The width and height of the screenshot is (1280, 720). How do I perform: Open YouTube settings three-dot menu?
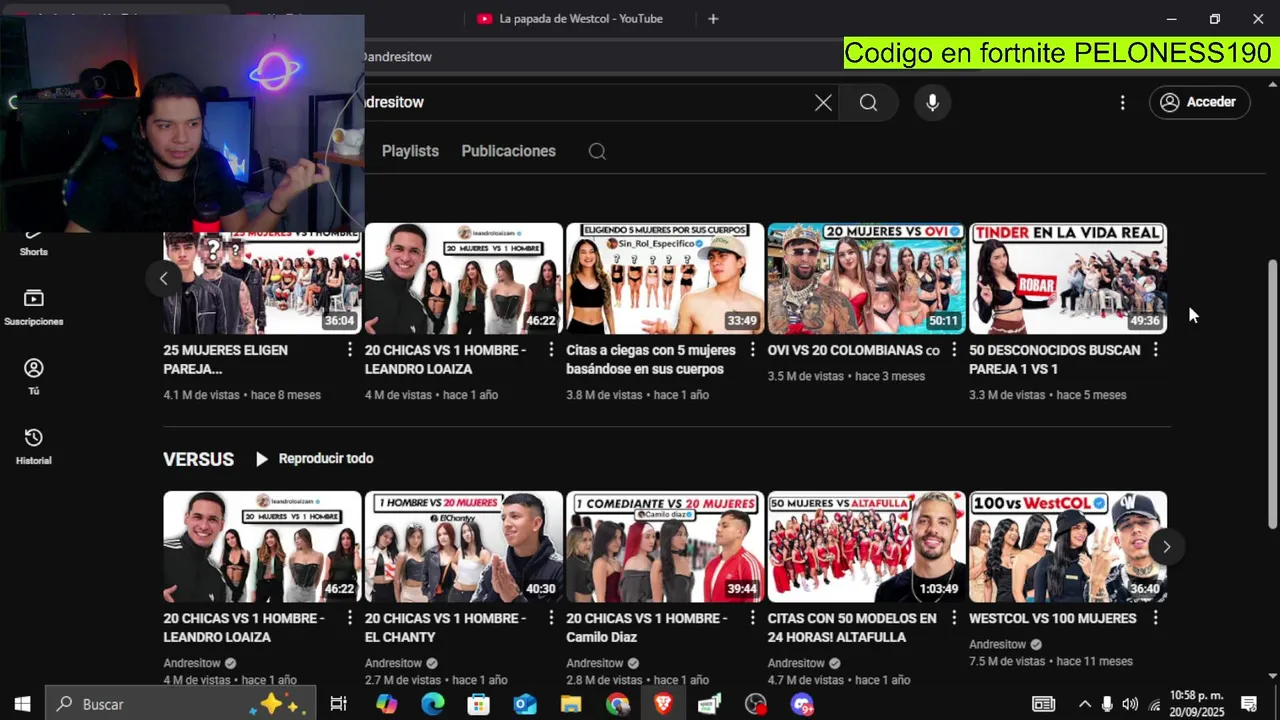(x=1122, y=102)
